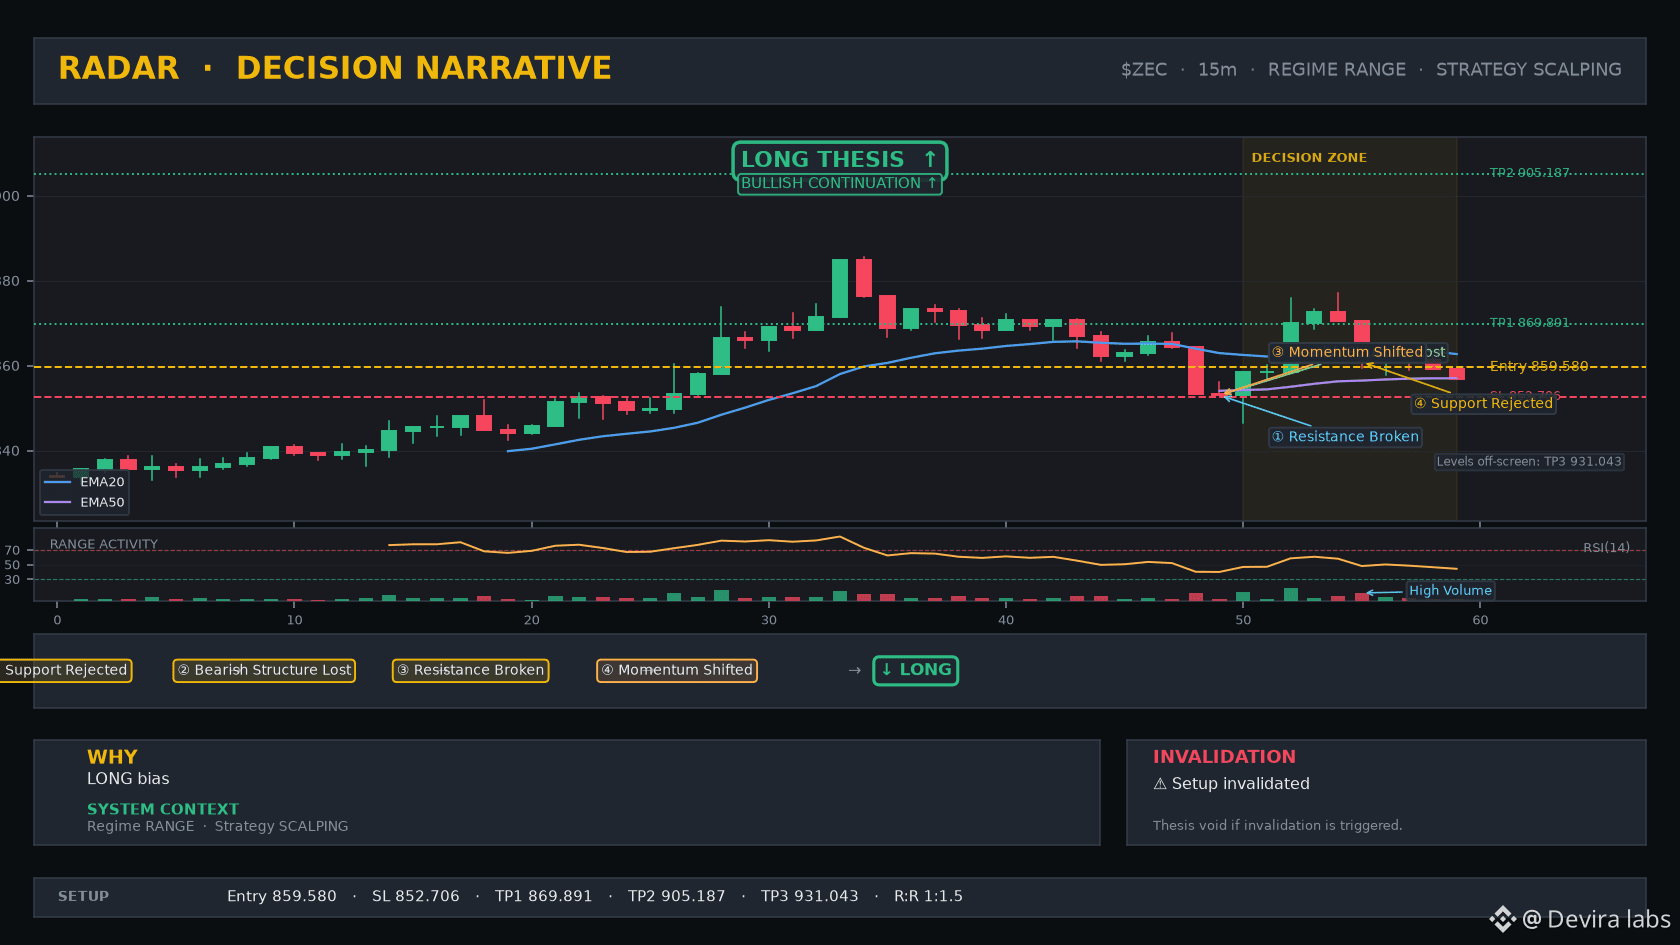
Task: Click the SYSTEM CONTEXT heading
Action: pyautogui.click(x=163, y=809)
